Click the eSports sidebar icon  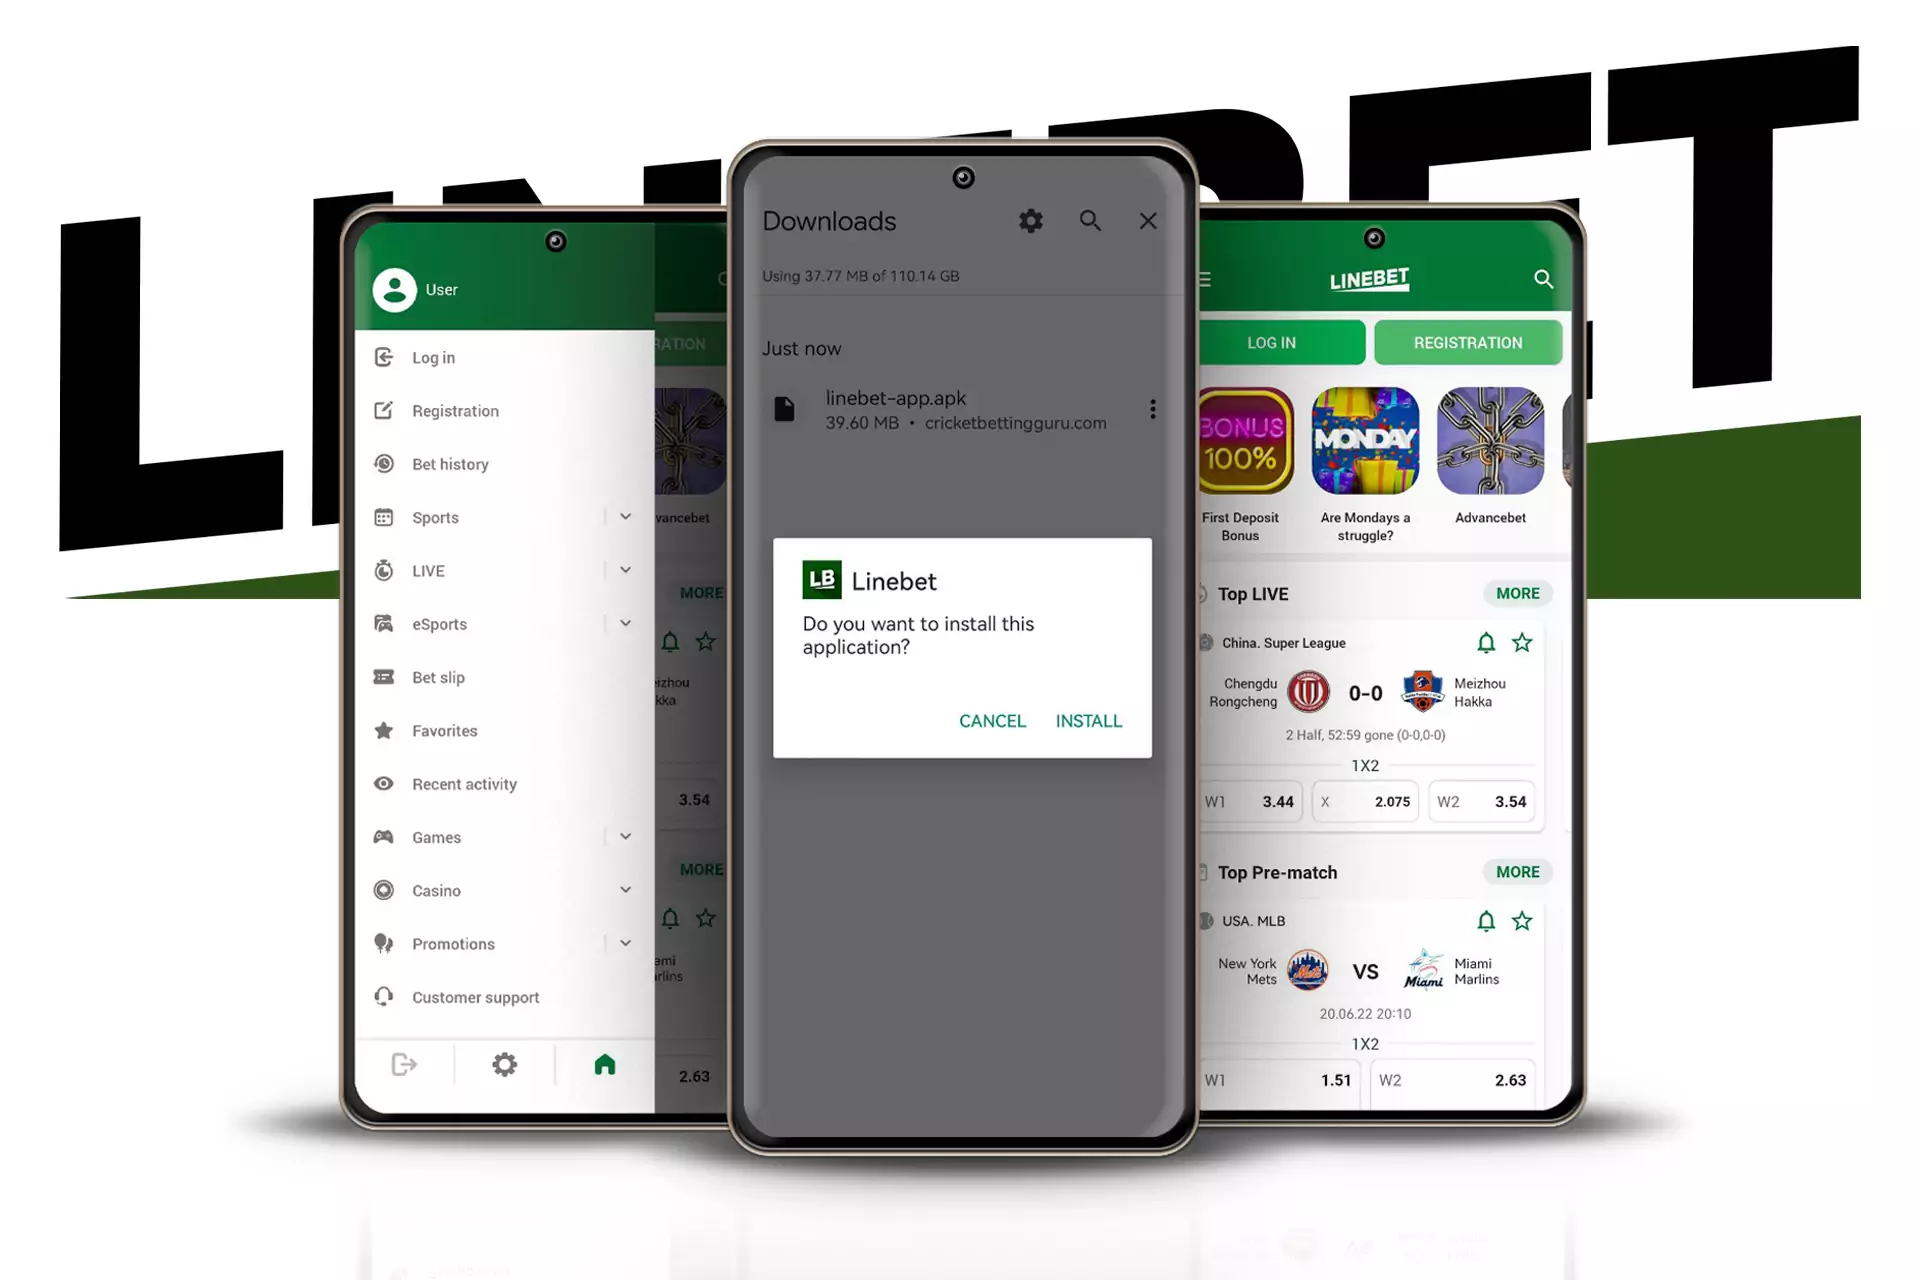(x=387, y=623)
